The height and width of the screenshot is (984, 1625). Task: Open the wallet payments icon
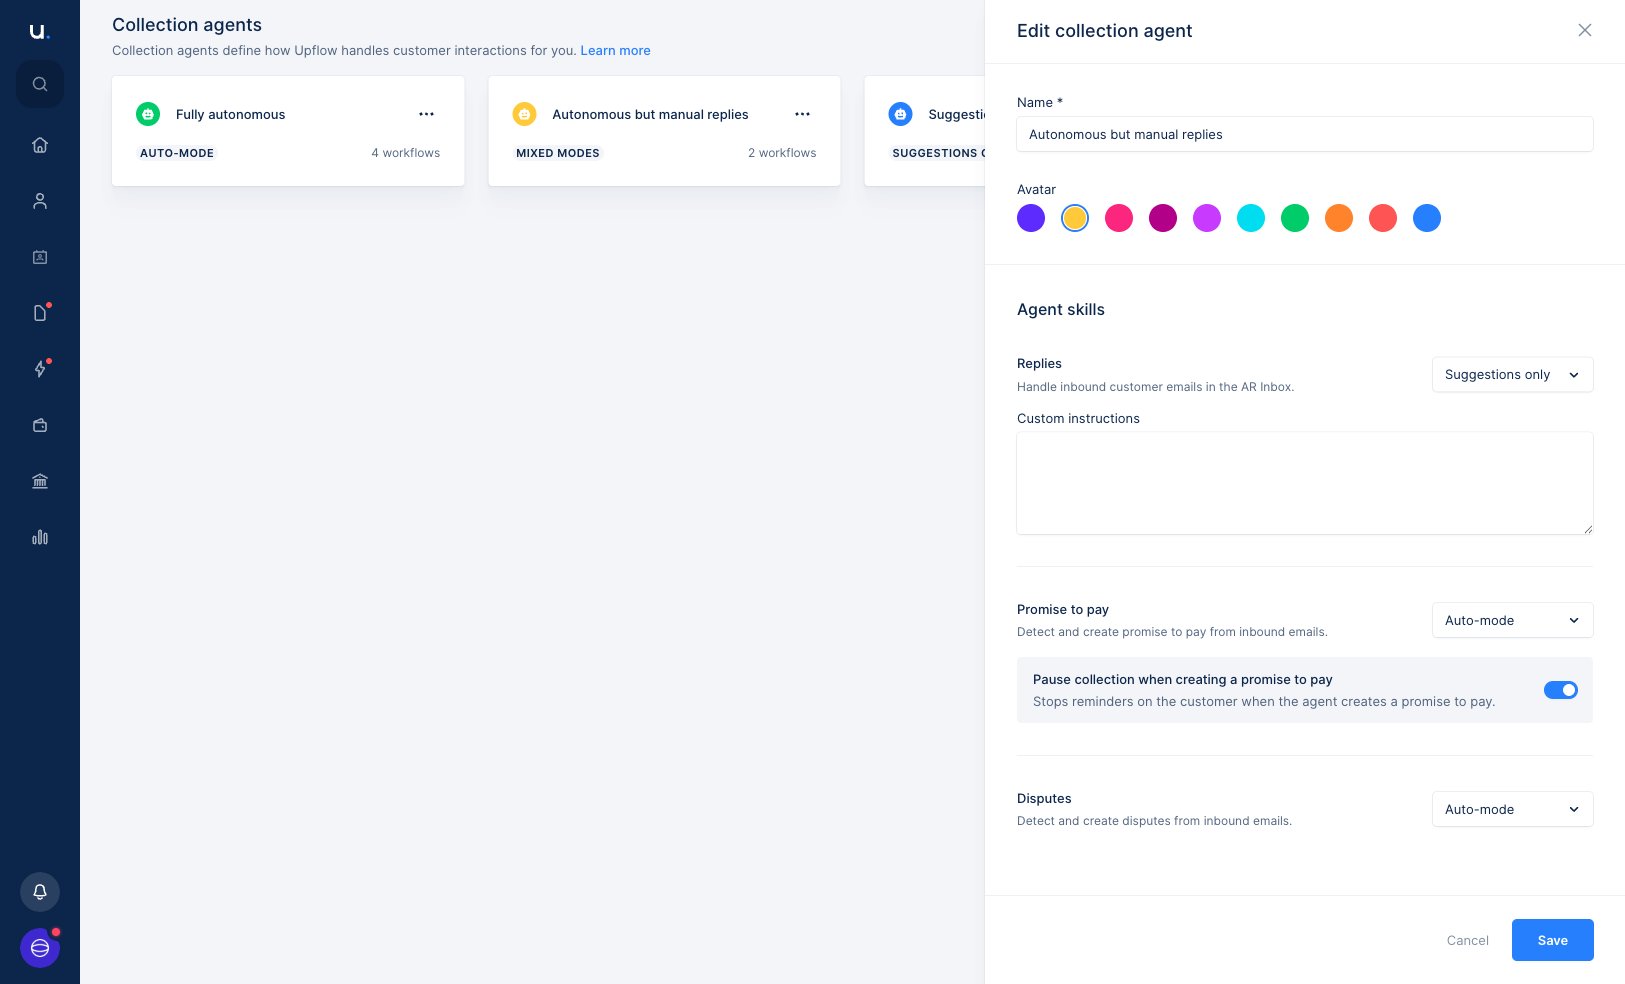click(40, 425)
